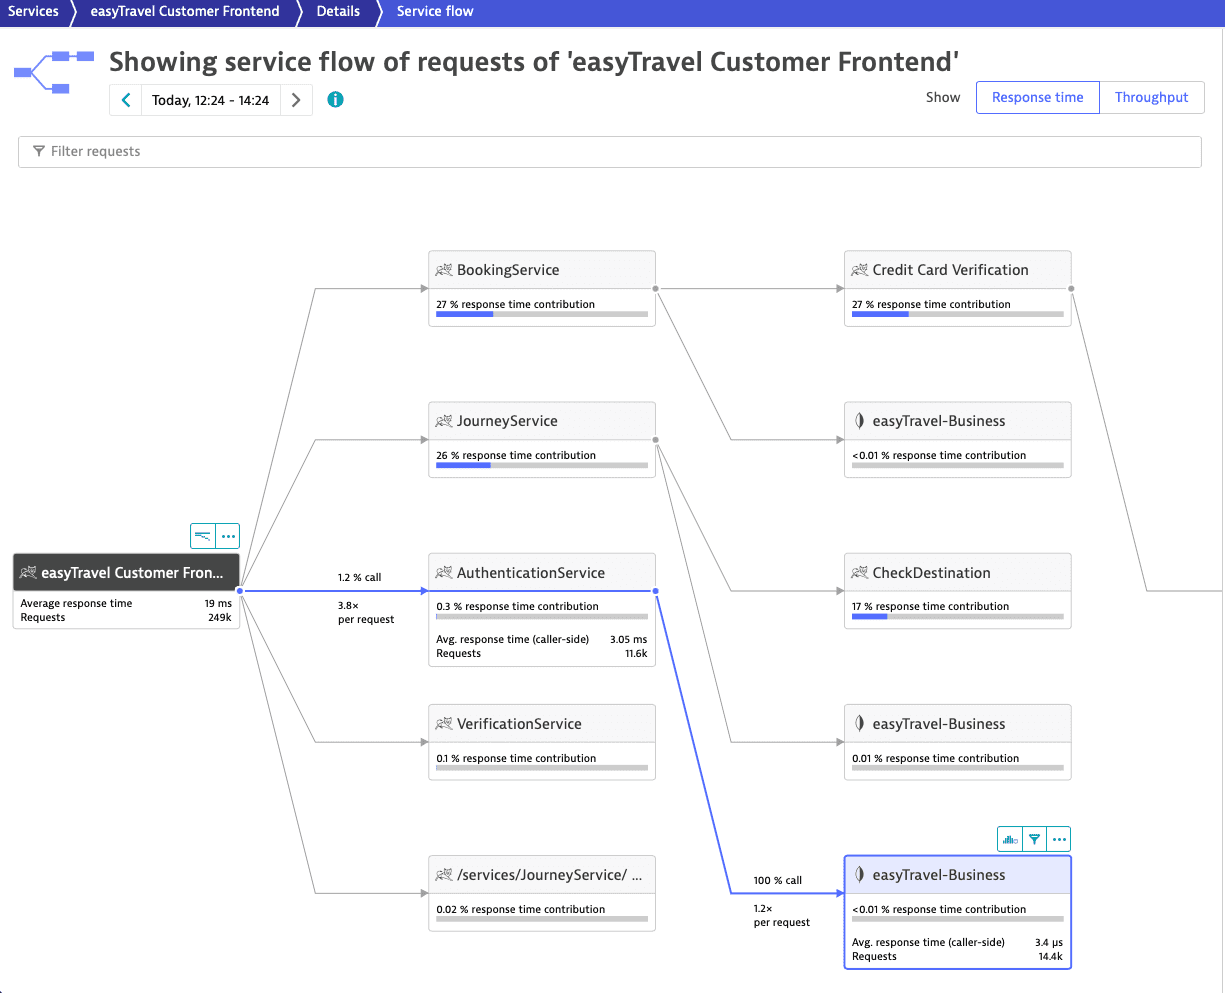Click PurePaths icon above easyTravel Customer Frontend node

pyautogui.click(x=203, y=536)
